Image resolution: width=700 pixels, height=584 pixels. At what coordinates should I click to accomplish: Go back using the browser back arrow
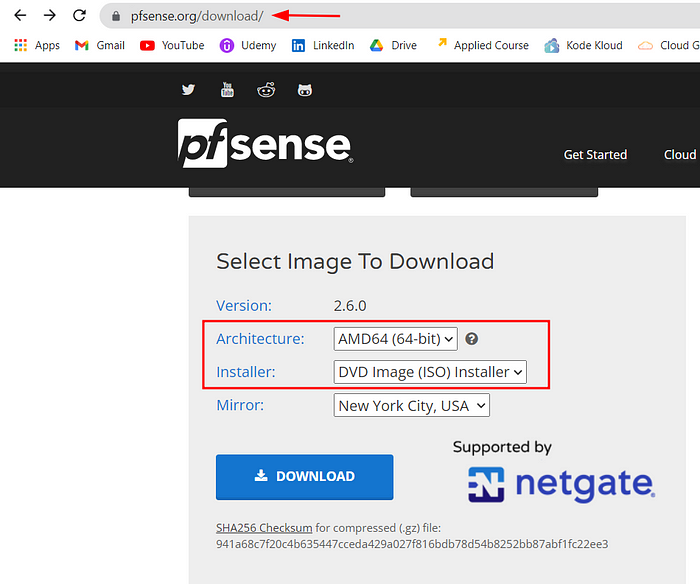(x=21, y=16)
